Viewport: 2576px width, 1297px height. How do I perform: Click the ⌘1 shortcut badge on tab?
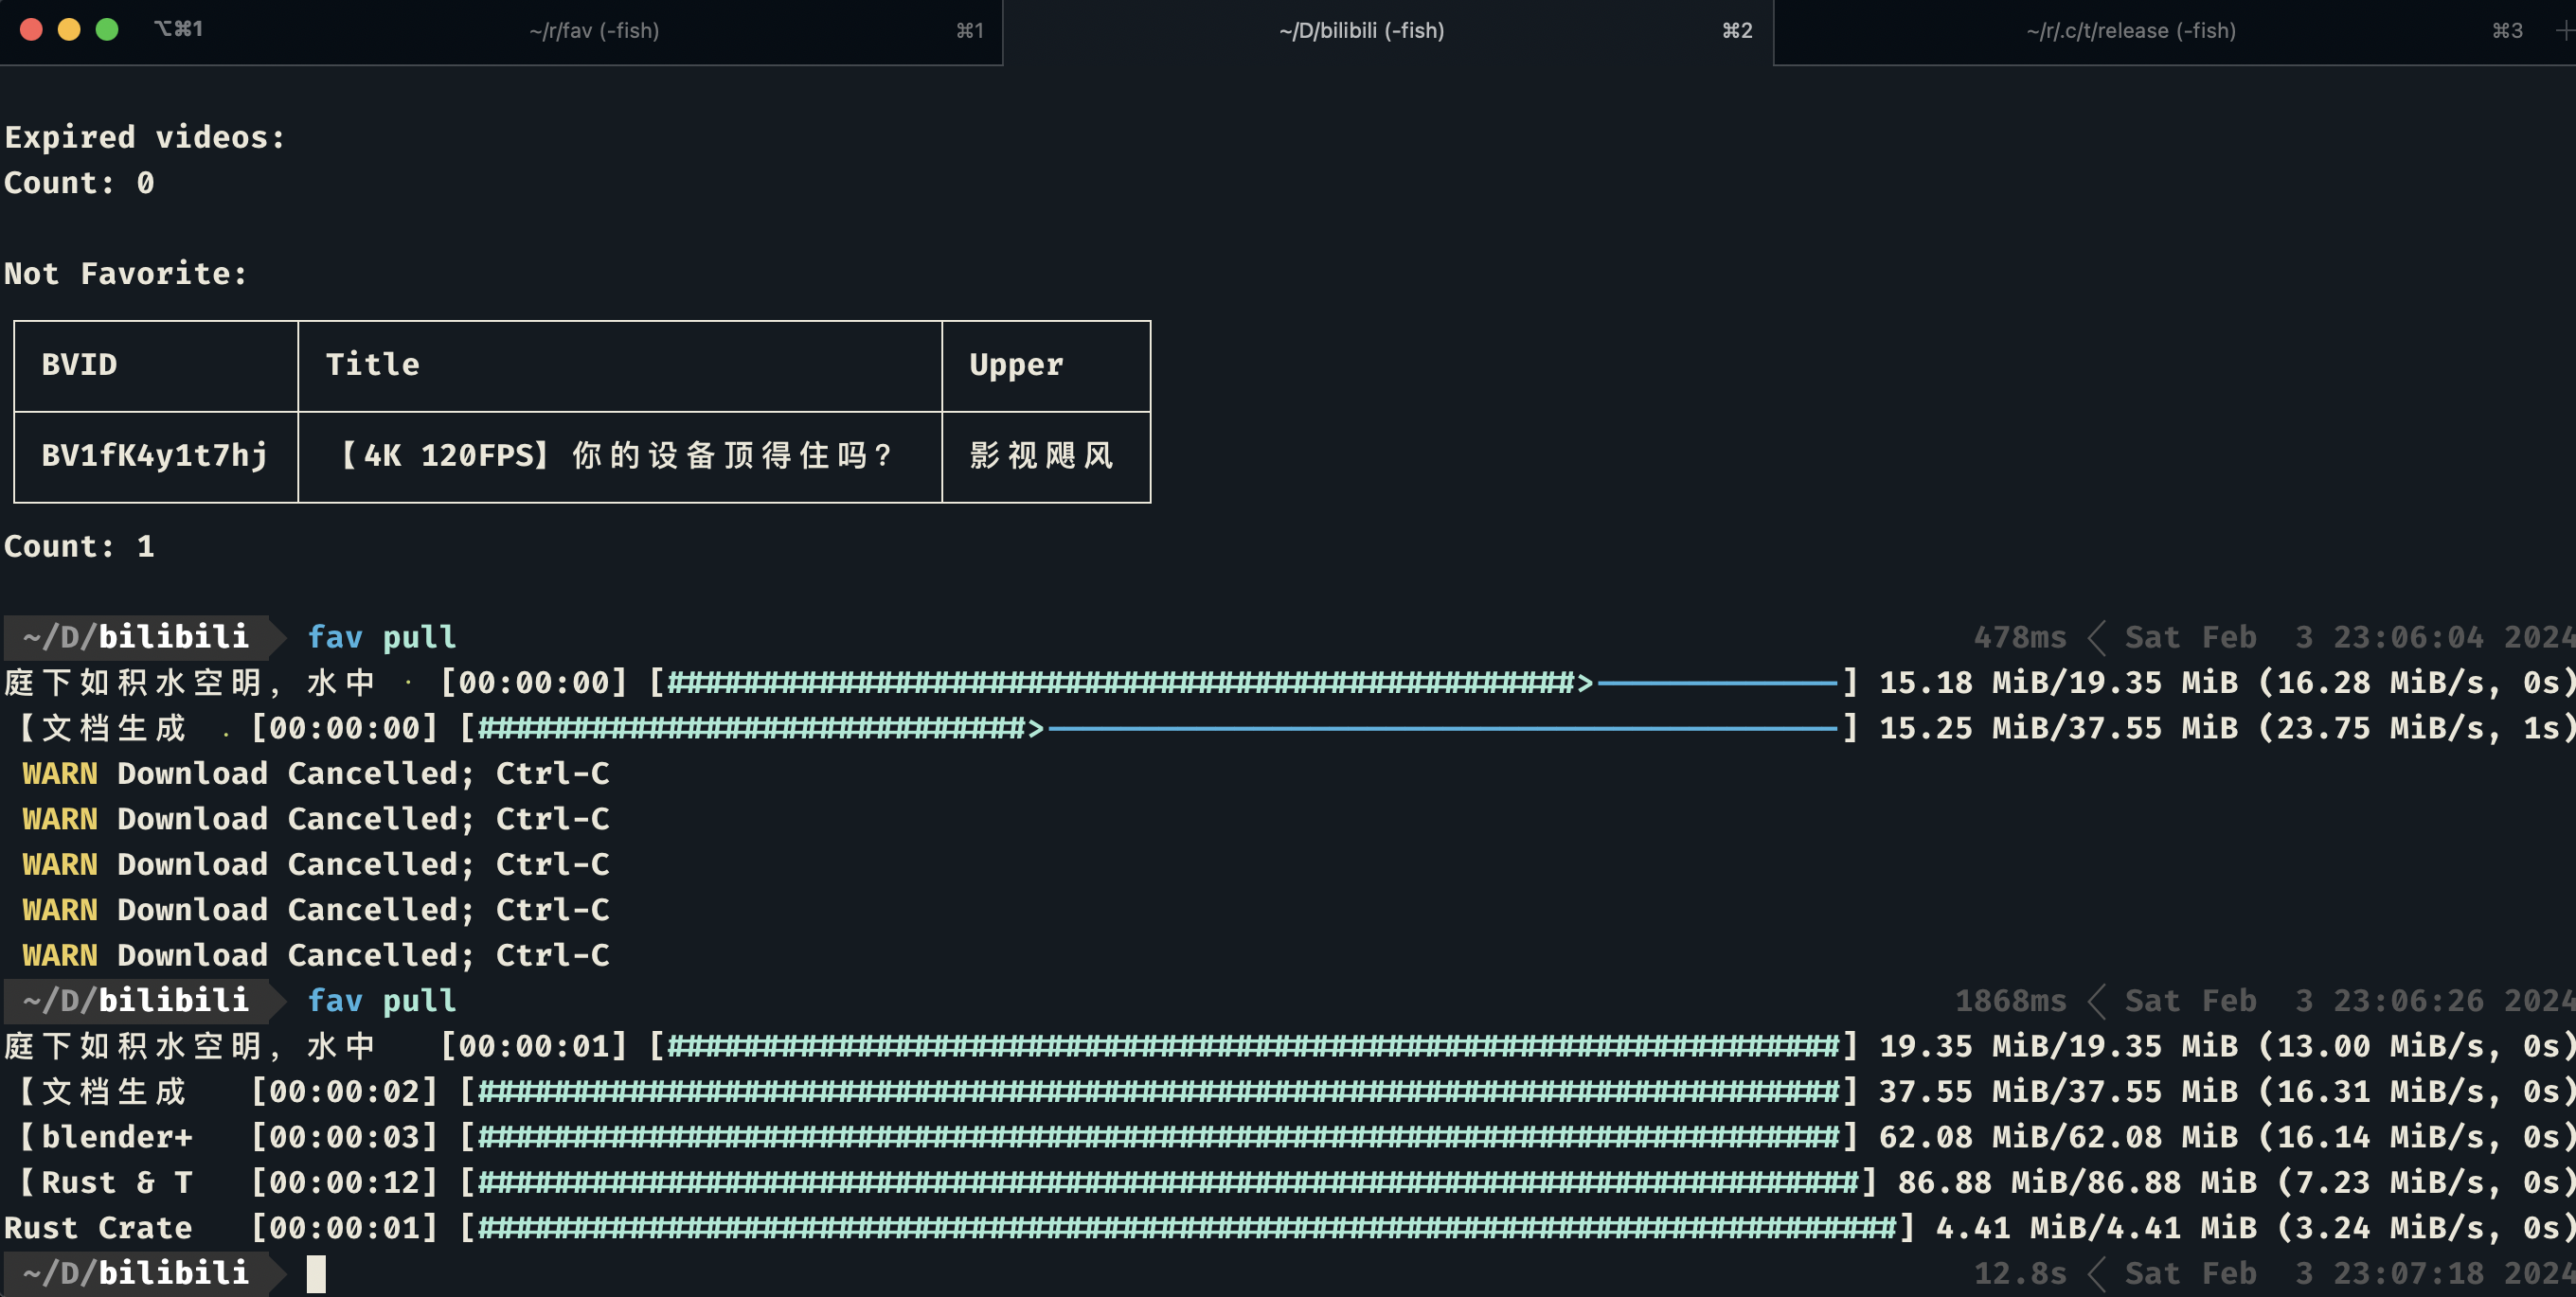pyautogui.click(x=969, y=30)
